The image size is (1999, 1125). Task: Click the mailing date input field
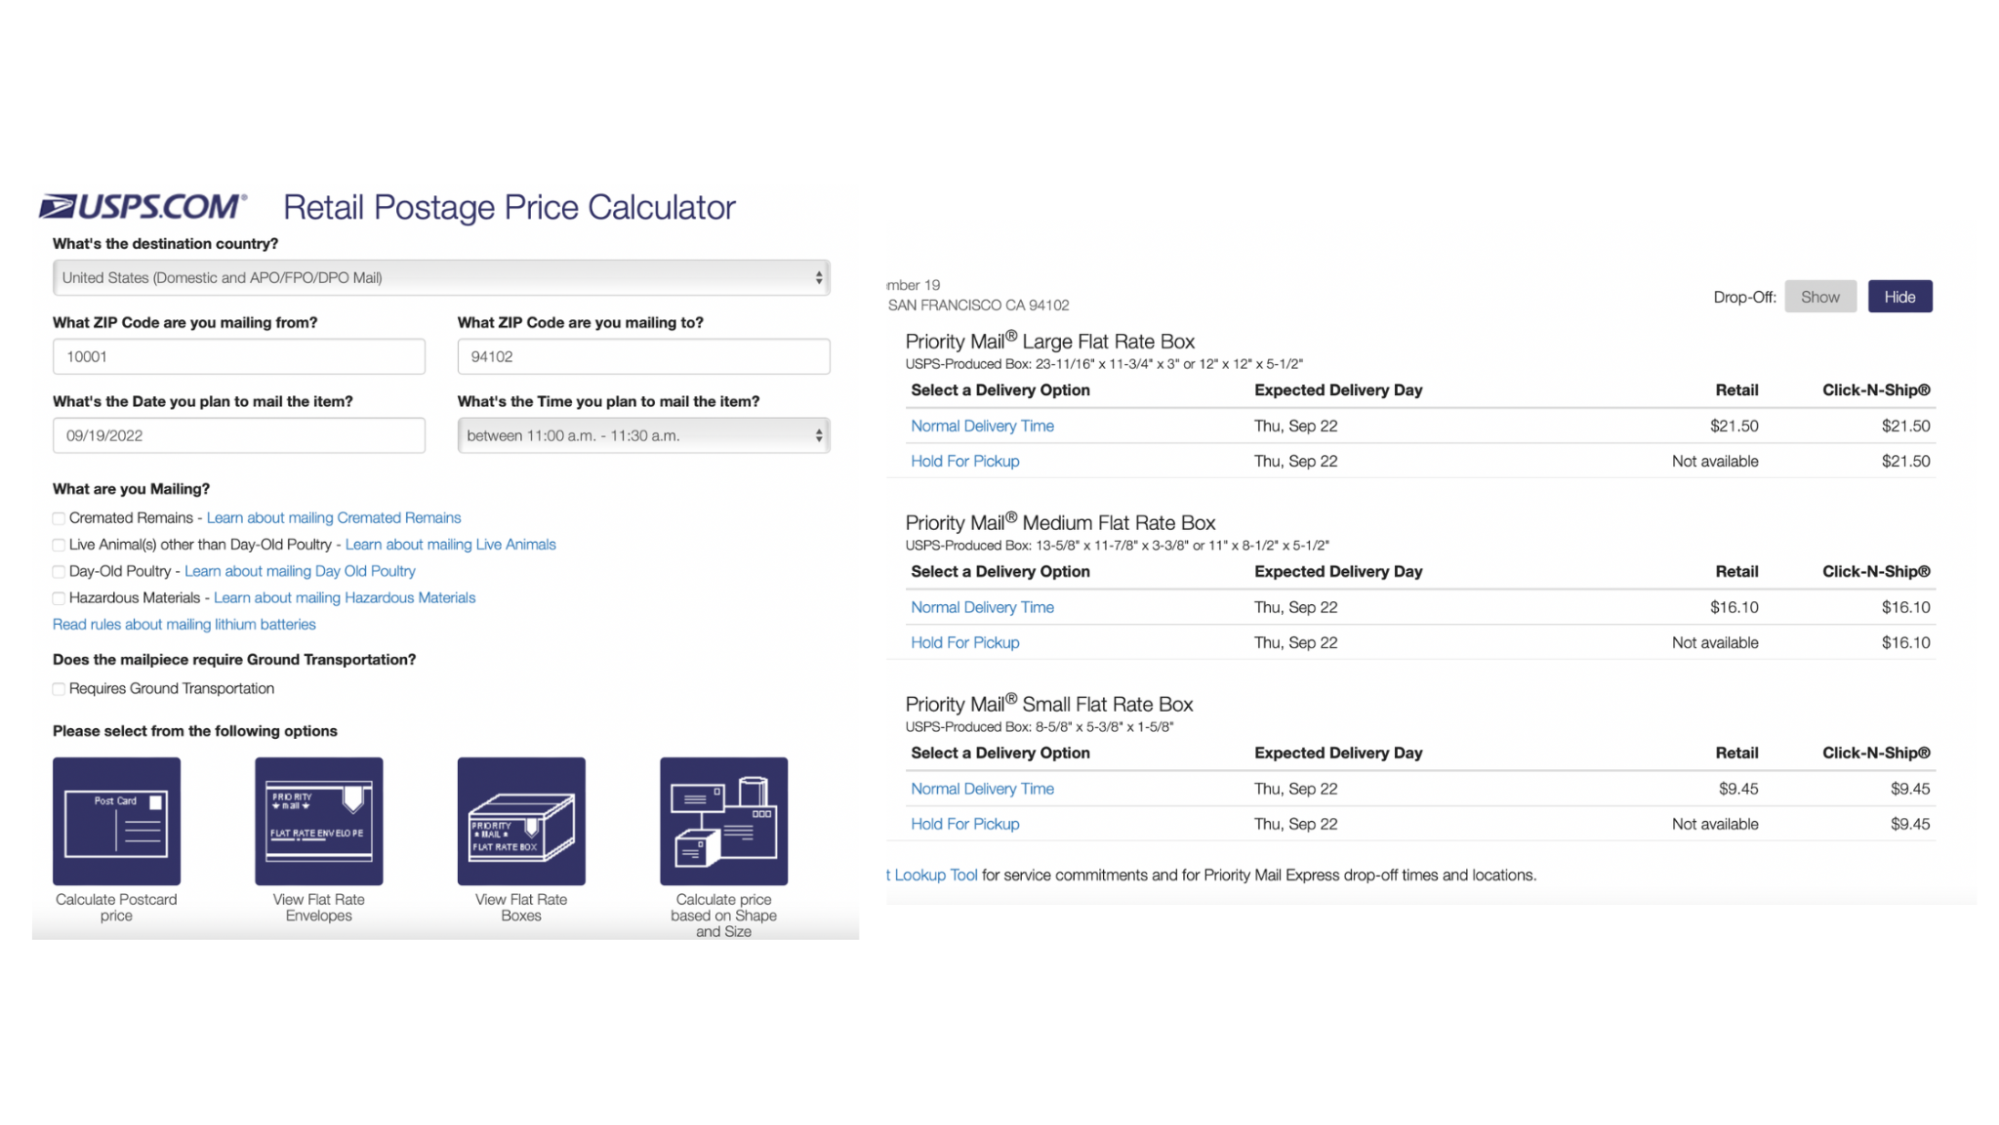[238, 434]
